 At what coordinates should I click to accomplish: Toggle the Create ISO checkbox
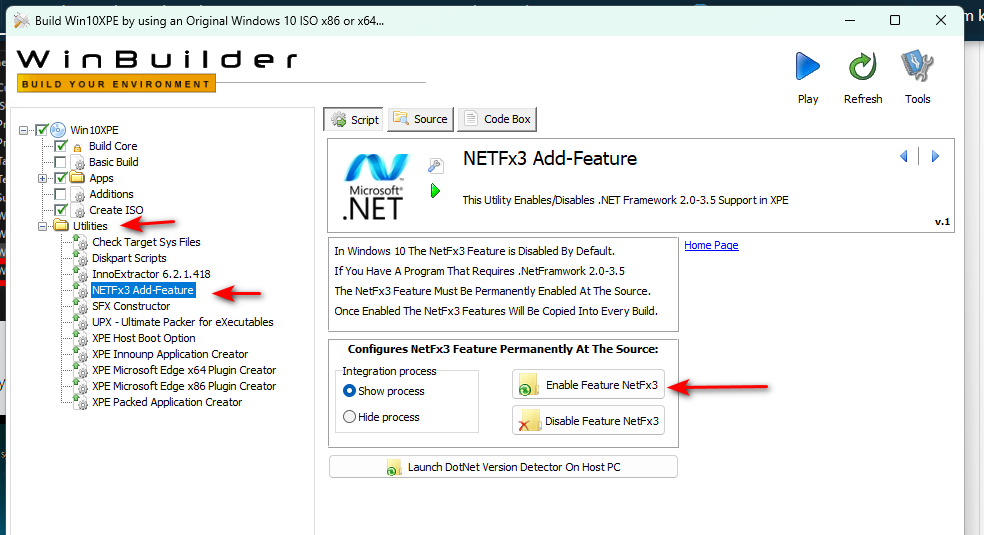coord(60,210)
